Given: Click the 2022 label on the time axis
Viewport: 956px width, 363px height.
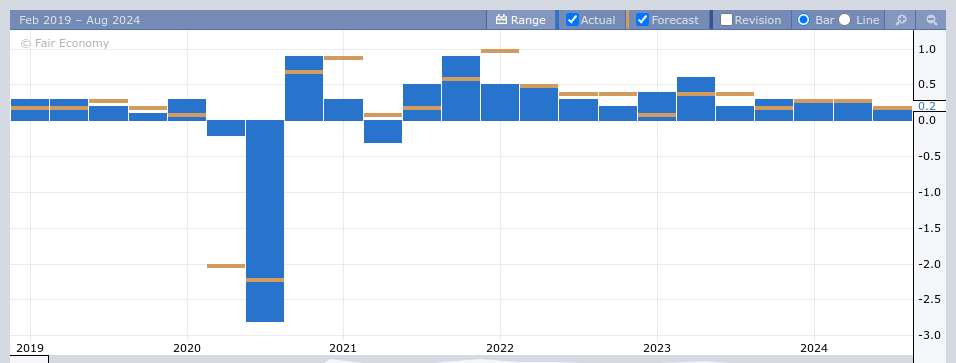Looking at the screenshot, I should point(500,348).
